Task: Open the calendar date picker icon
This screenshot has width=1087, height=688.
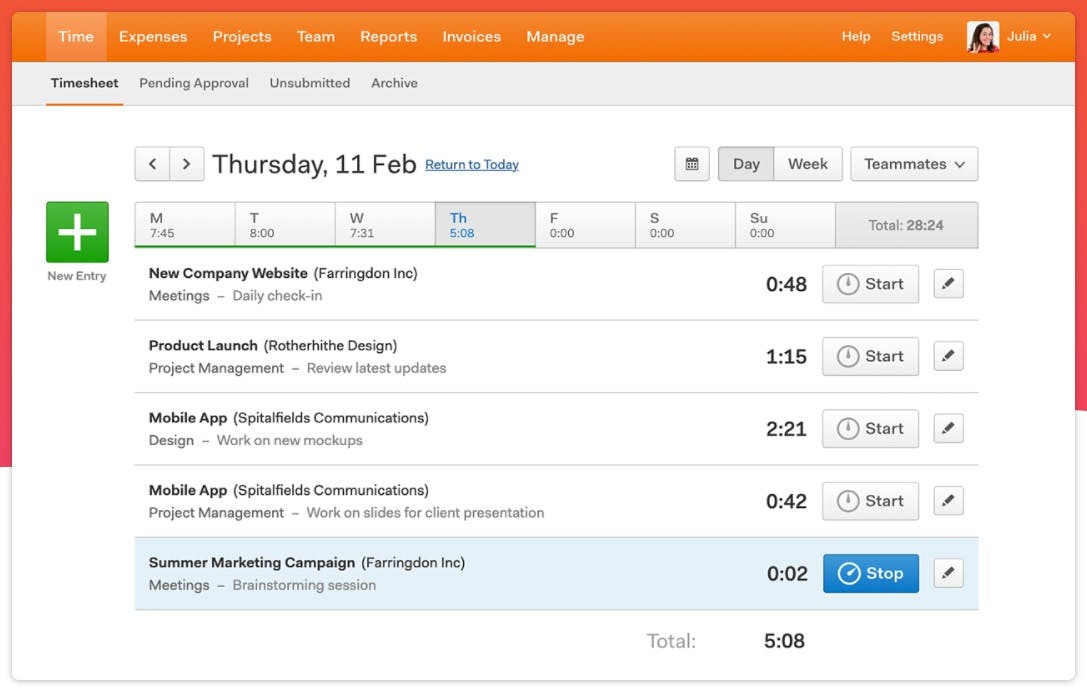Action: [692, 164]
